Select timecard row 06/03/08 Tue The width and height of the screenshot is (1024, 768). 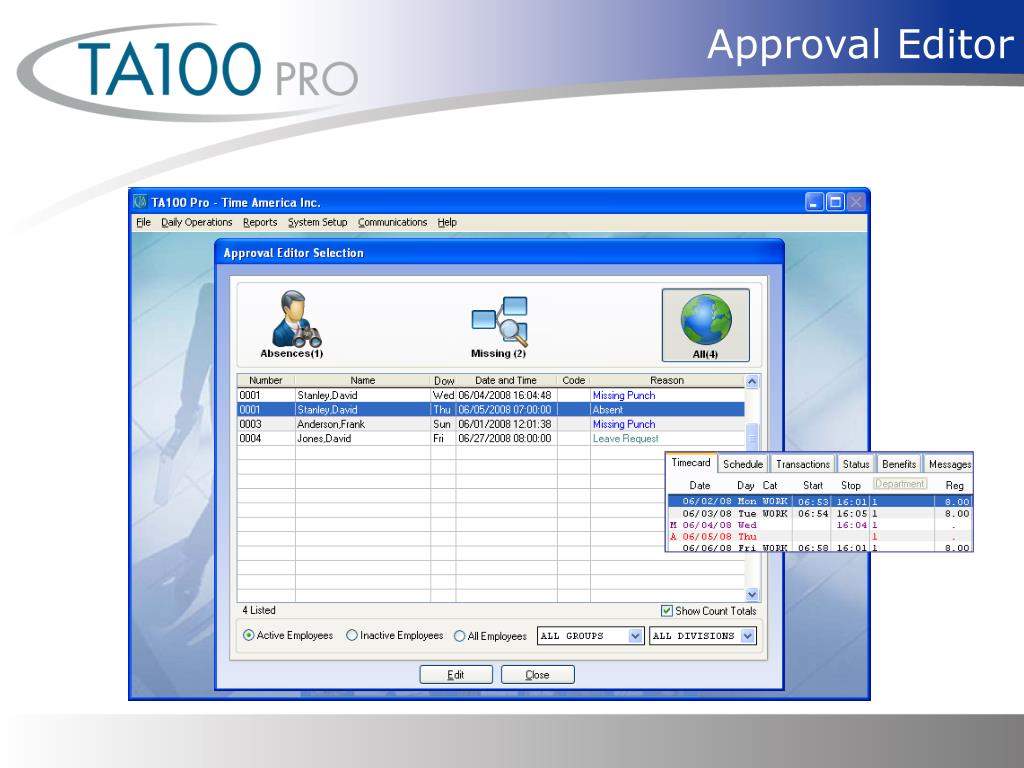pos(820,513)
